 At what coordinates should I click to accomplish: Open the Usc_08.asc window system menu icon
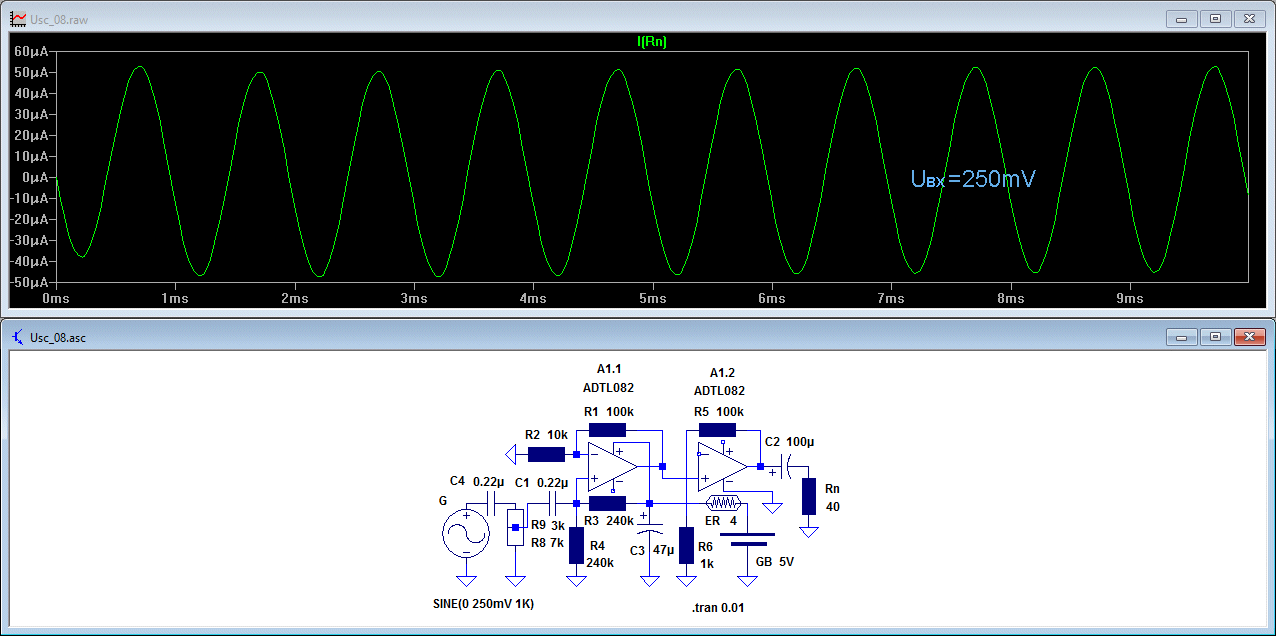click(17, 337)
